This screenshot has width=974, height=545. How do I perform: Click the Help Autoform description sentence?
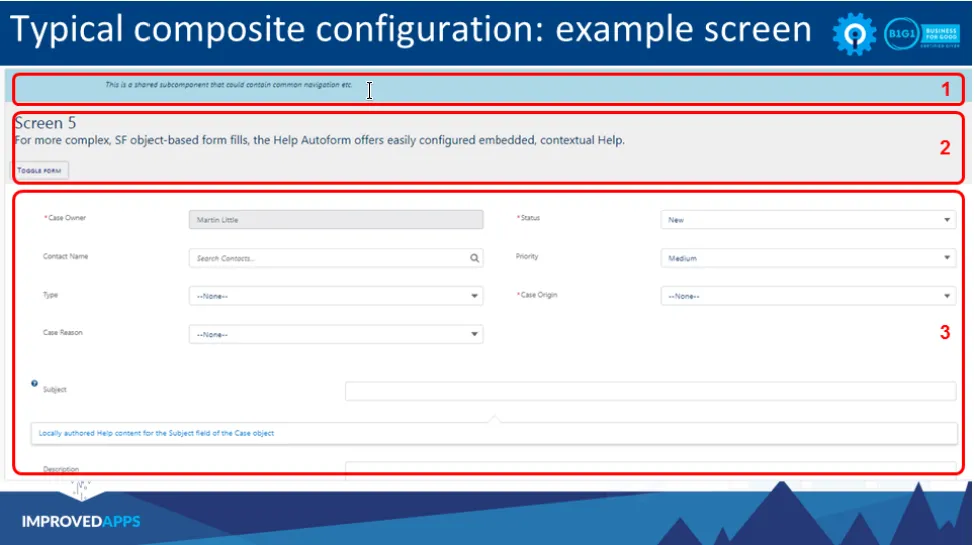(319, 140)
